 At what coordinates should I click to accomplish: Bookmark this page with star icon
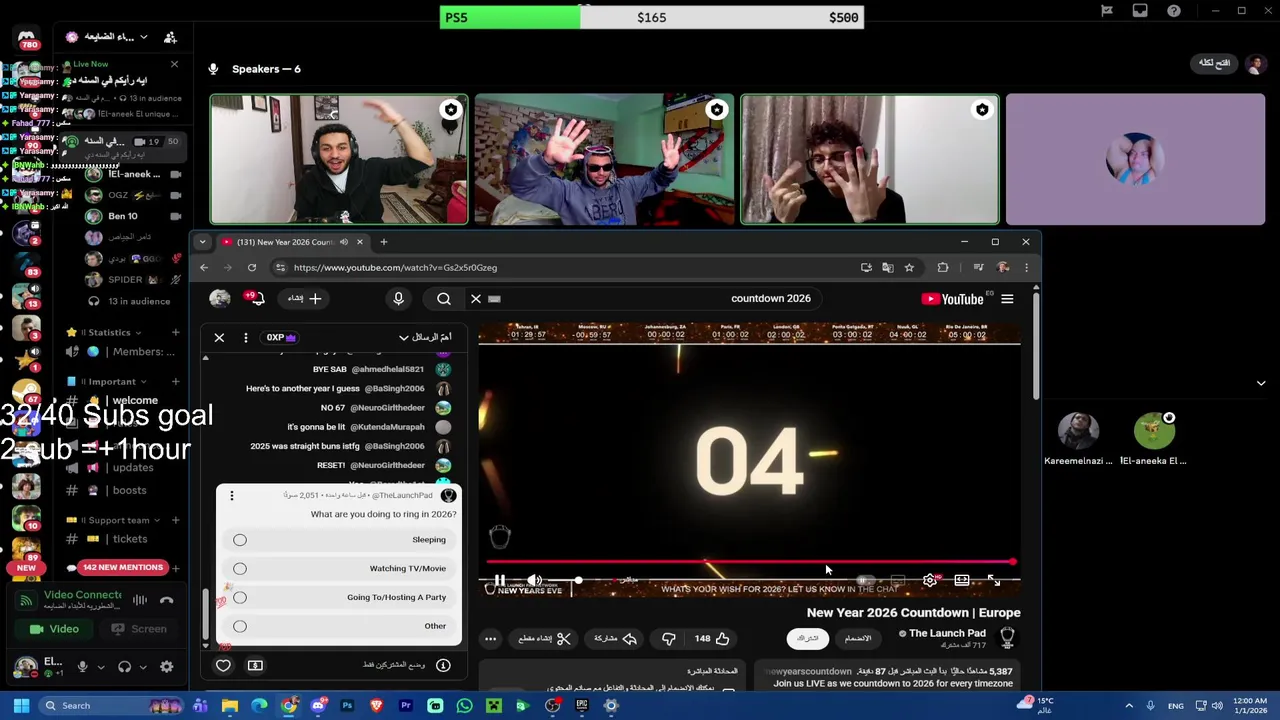(x=909, y=267)
